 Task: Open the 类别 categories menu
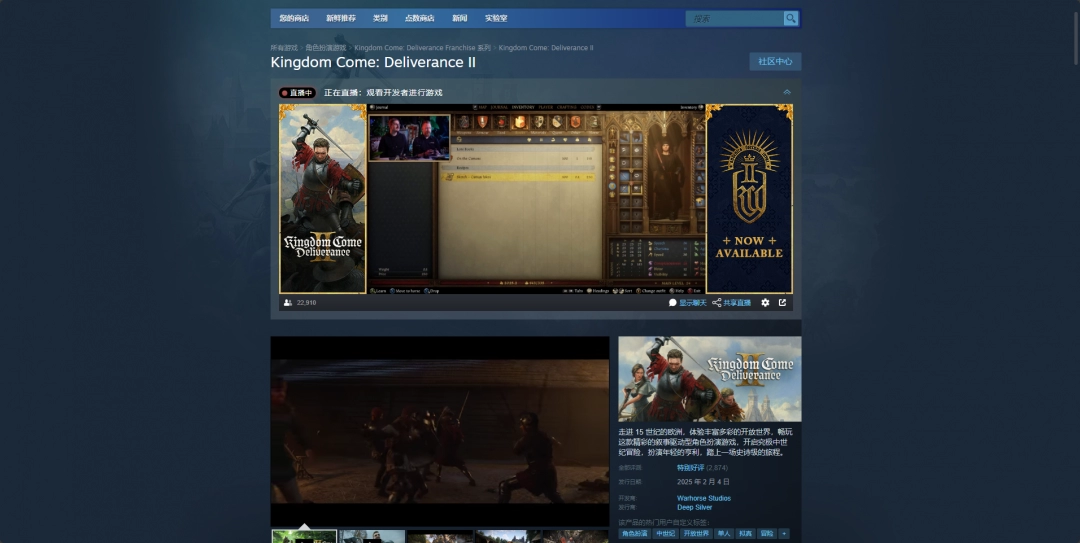click(x=380, y=18)
